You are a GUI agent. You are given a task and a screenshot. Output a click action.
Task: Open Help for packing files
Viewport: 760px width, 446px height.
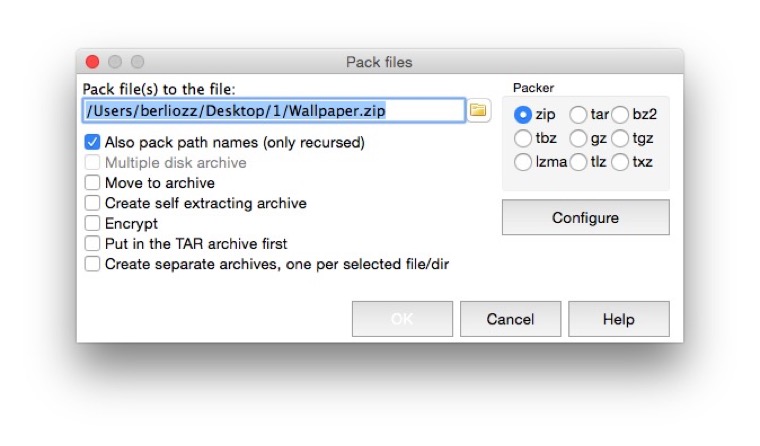[618, 319]
